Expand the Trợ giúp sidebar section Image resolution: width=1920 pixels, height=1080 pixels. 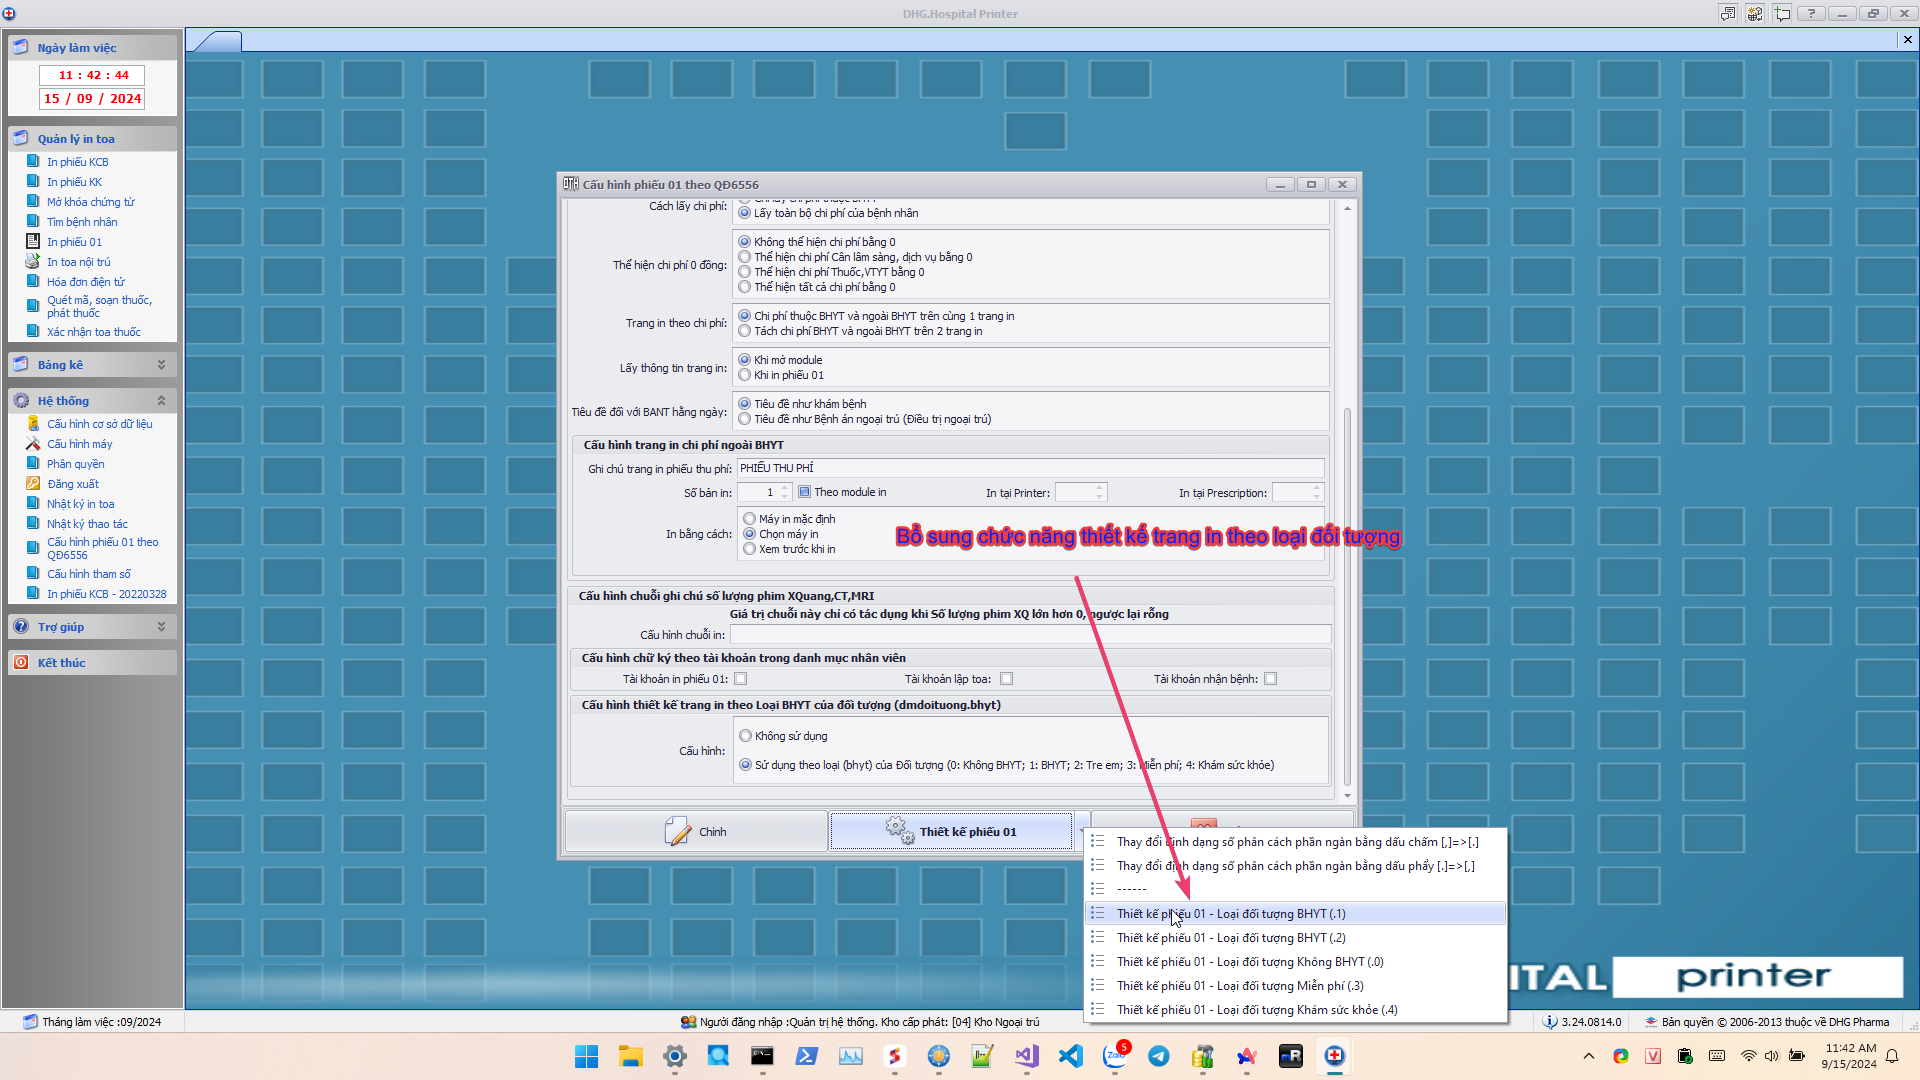(161, 627)
